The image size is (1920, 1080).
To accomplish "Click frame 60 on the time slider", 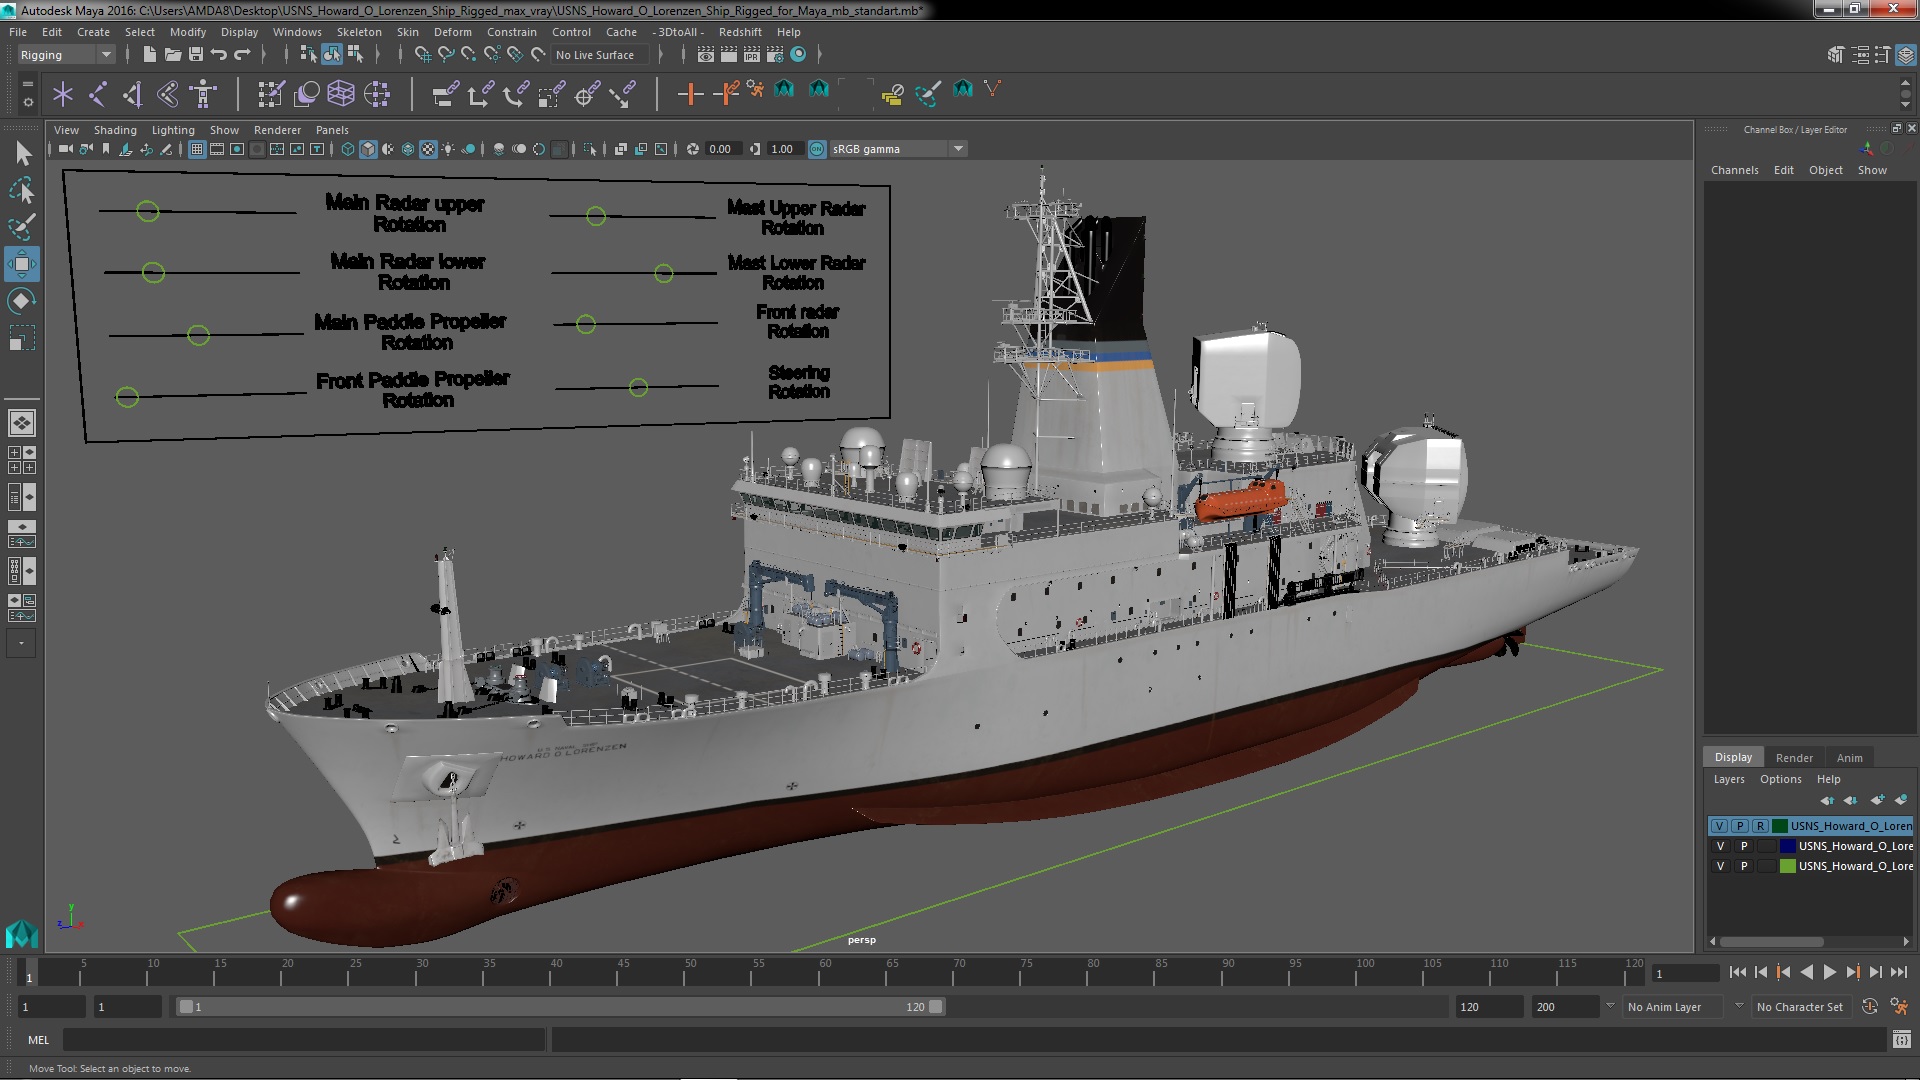I will 825,972.
